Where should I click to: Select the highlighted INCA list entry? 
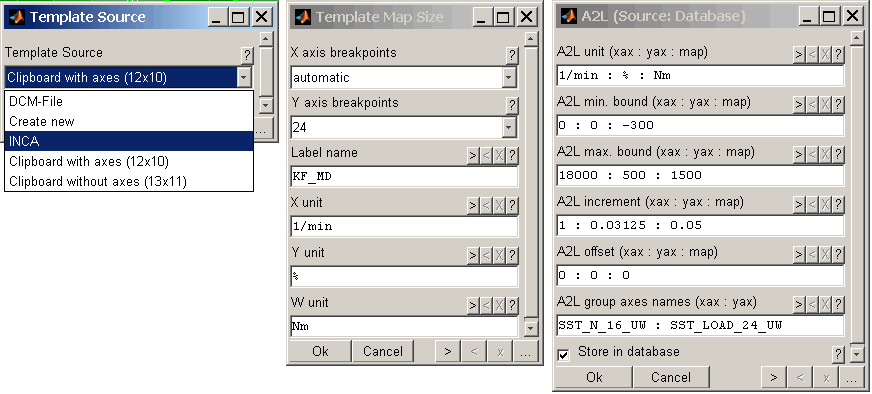coord(129,141)
